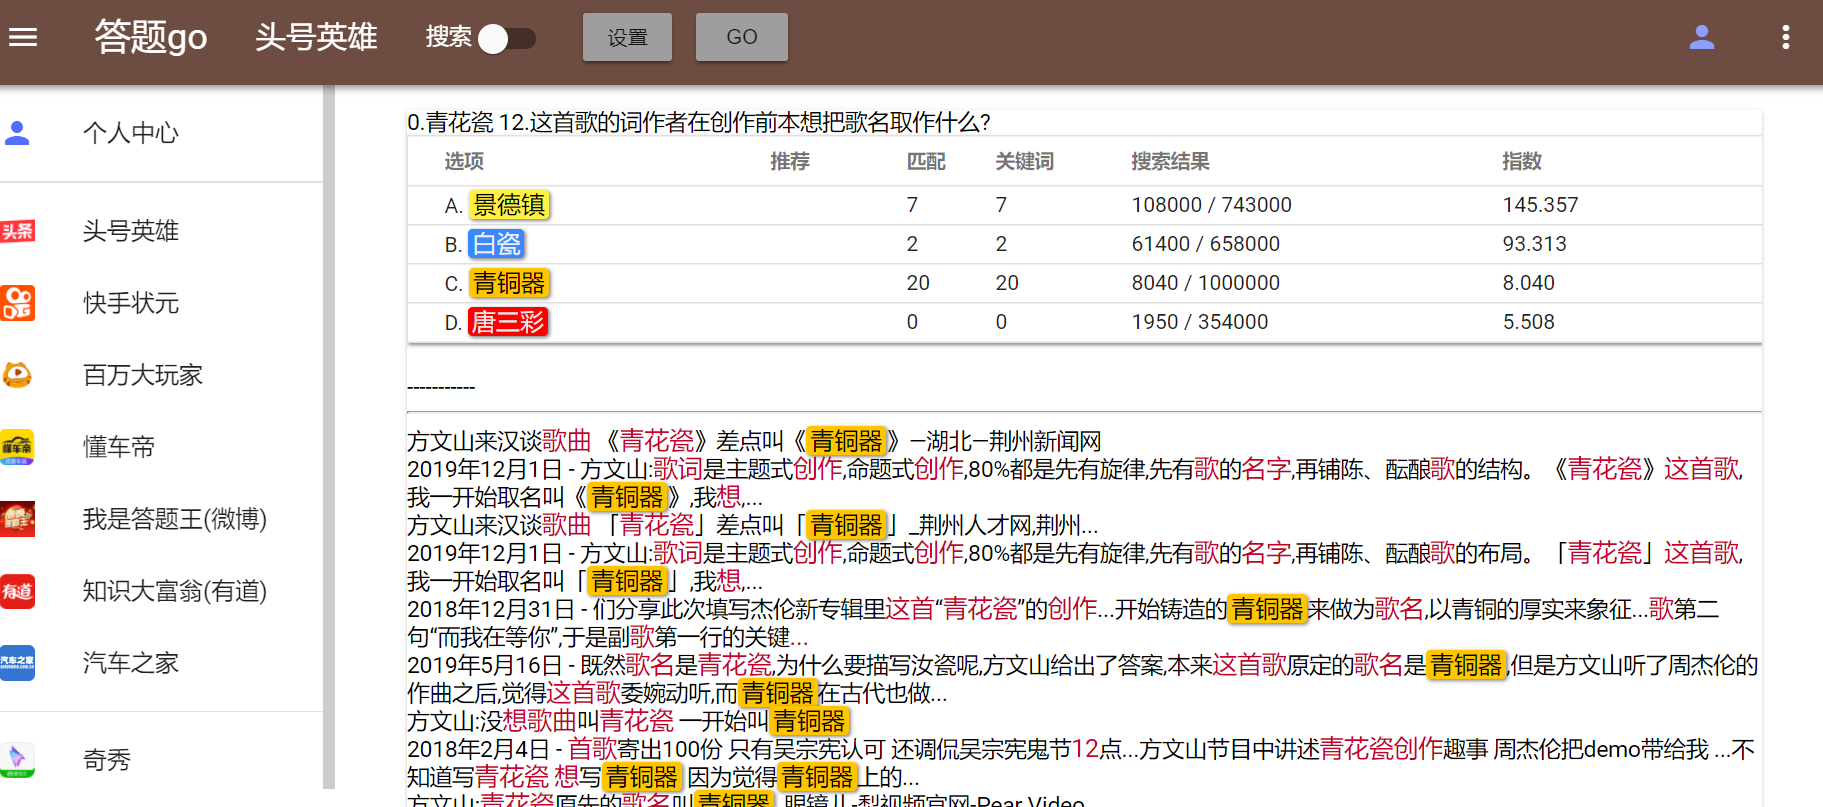Click the 搜索结果 column header
The height and width of the screenshot is (807, 1823).
tap(1171, 161)
